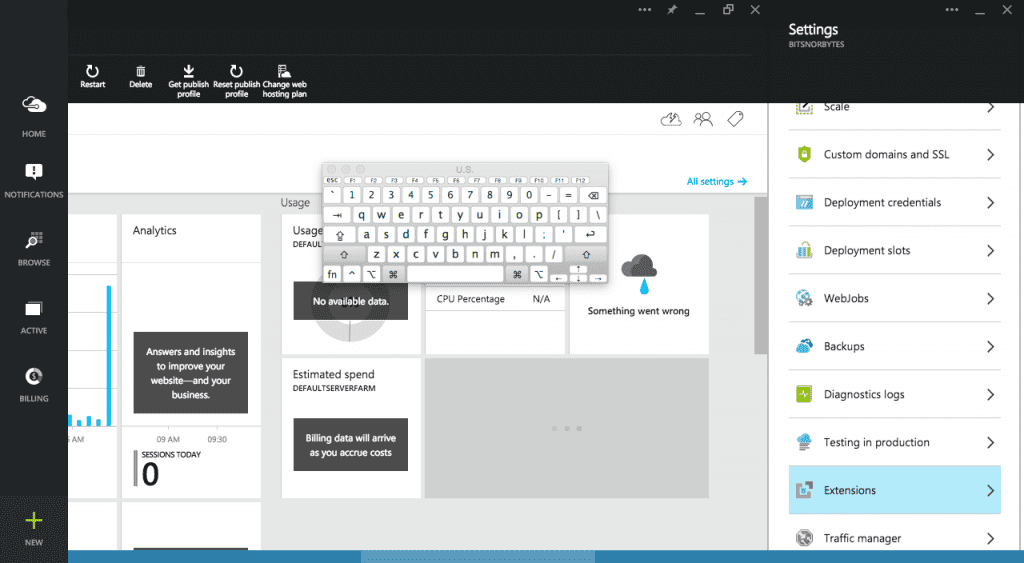Open the WebJobs settings entry
Viewport: 1024px width, 563px height.
point(895,298)
